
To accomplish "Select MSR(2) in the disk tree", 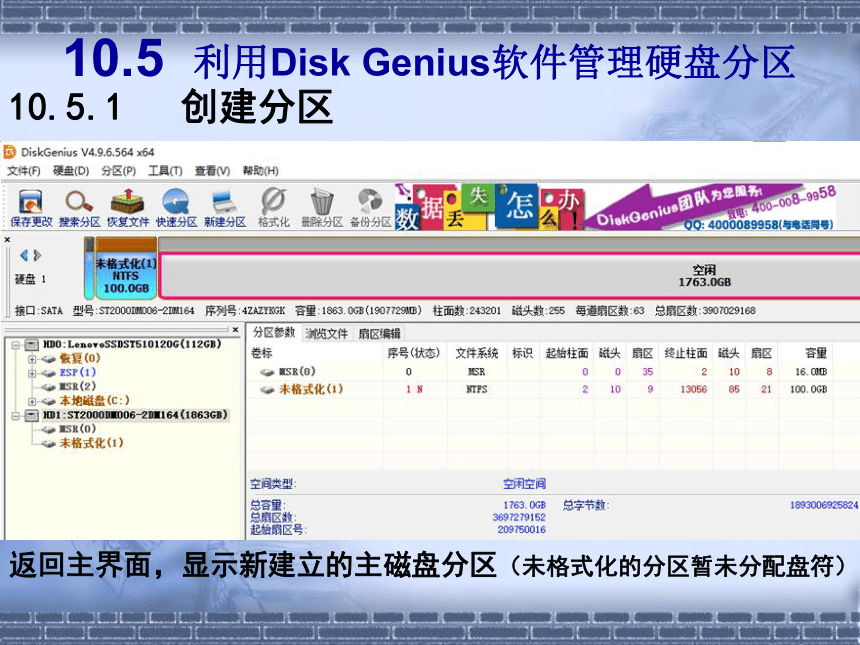I will click(77, 386).
